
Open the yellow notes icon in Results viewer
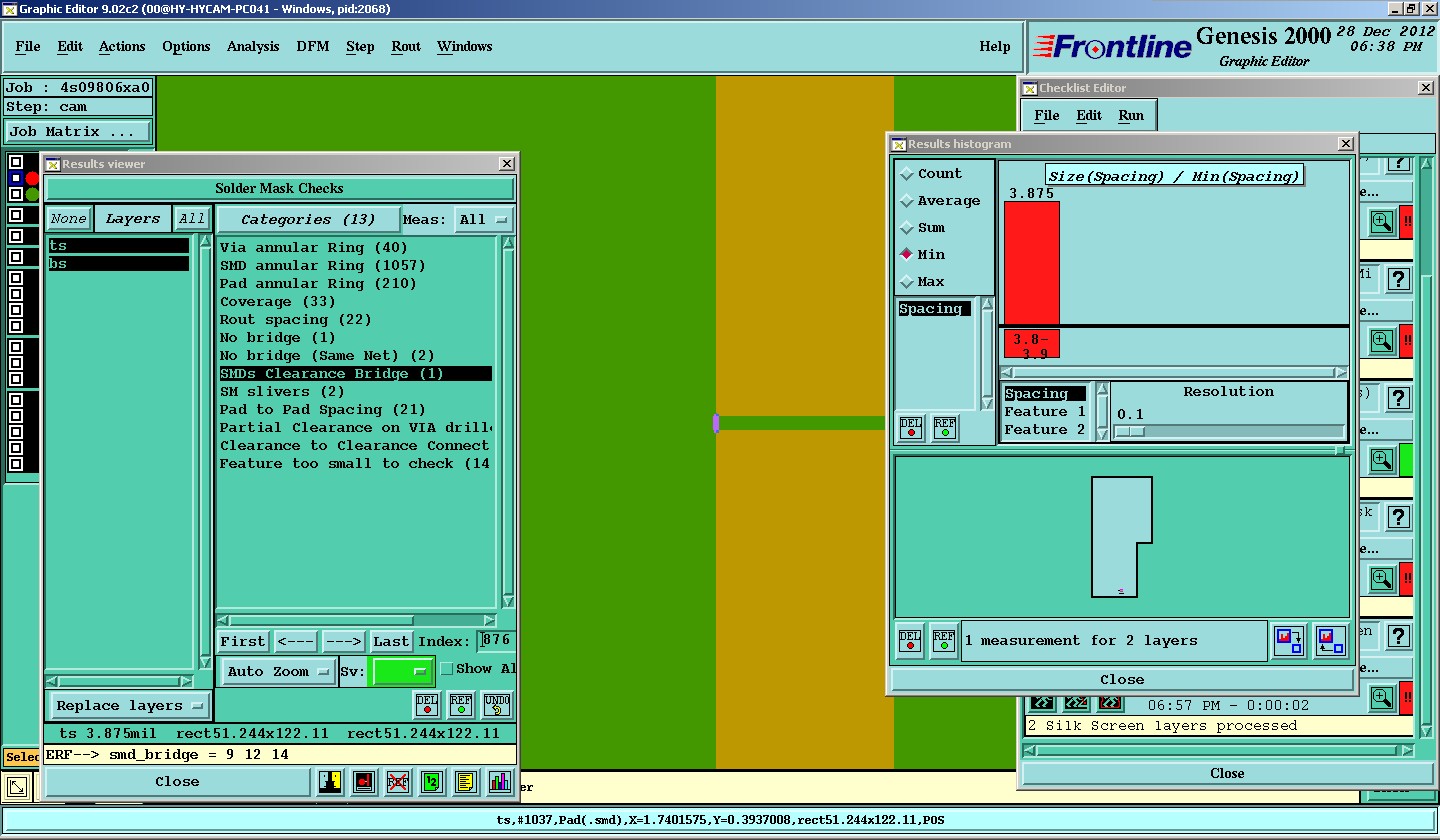click(465, 782)
